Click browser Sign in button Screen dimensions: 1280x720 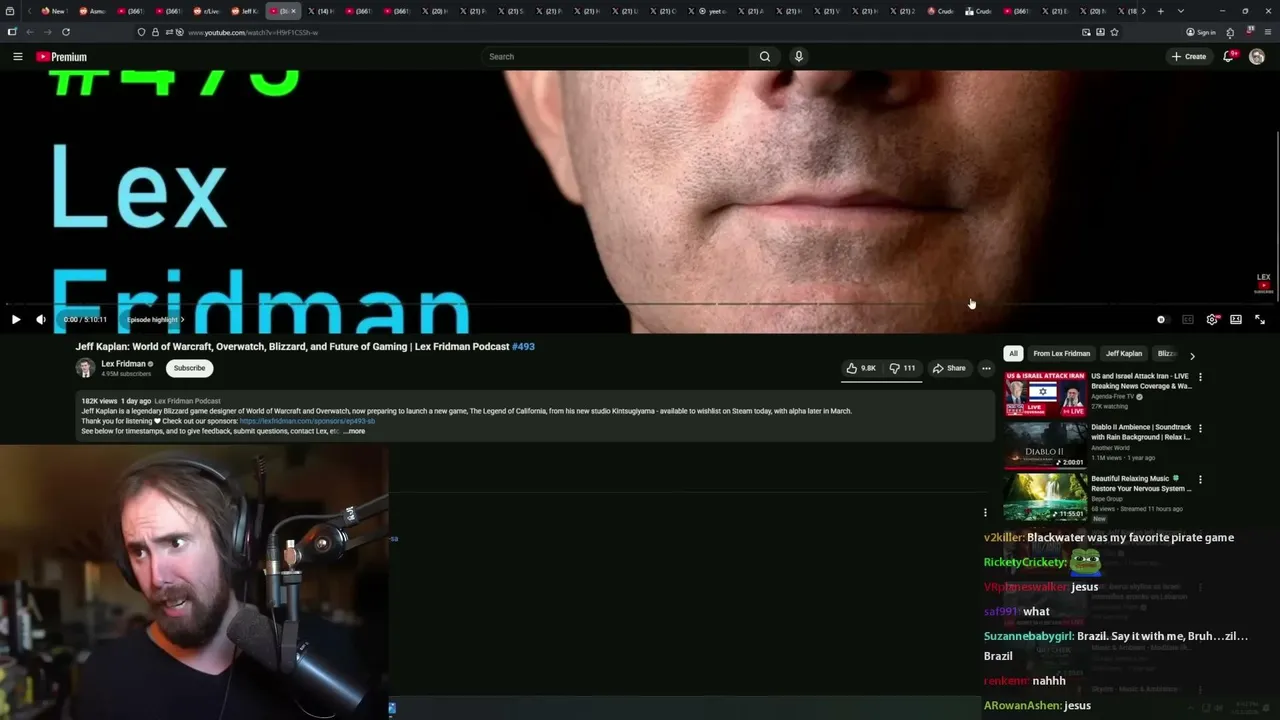point(1201,32)
